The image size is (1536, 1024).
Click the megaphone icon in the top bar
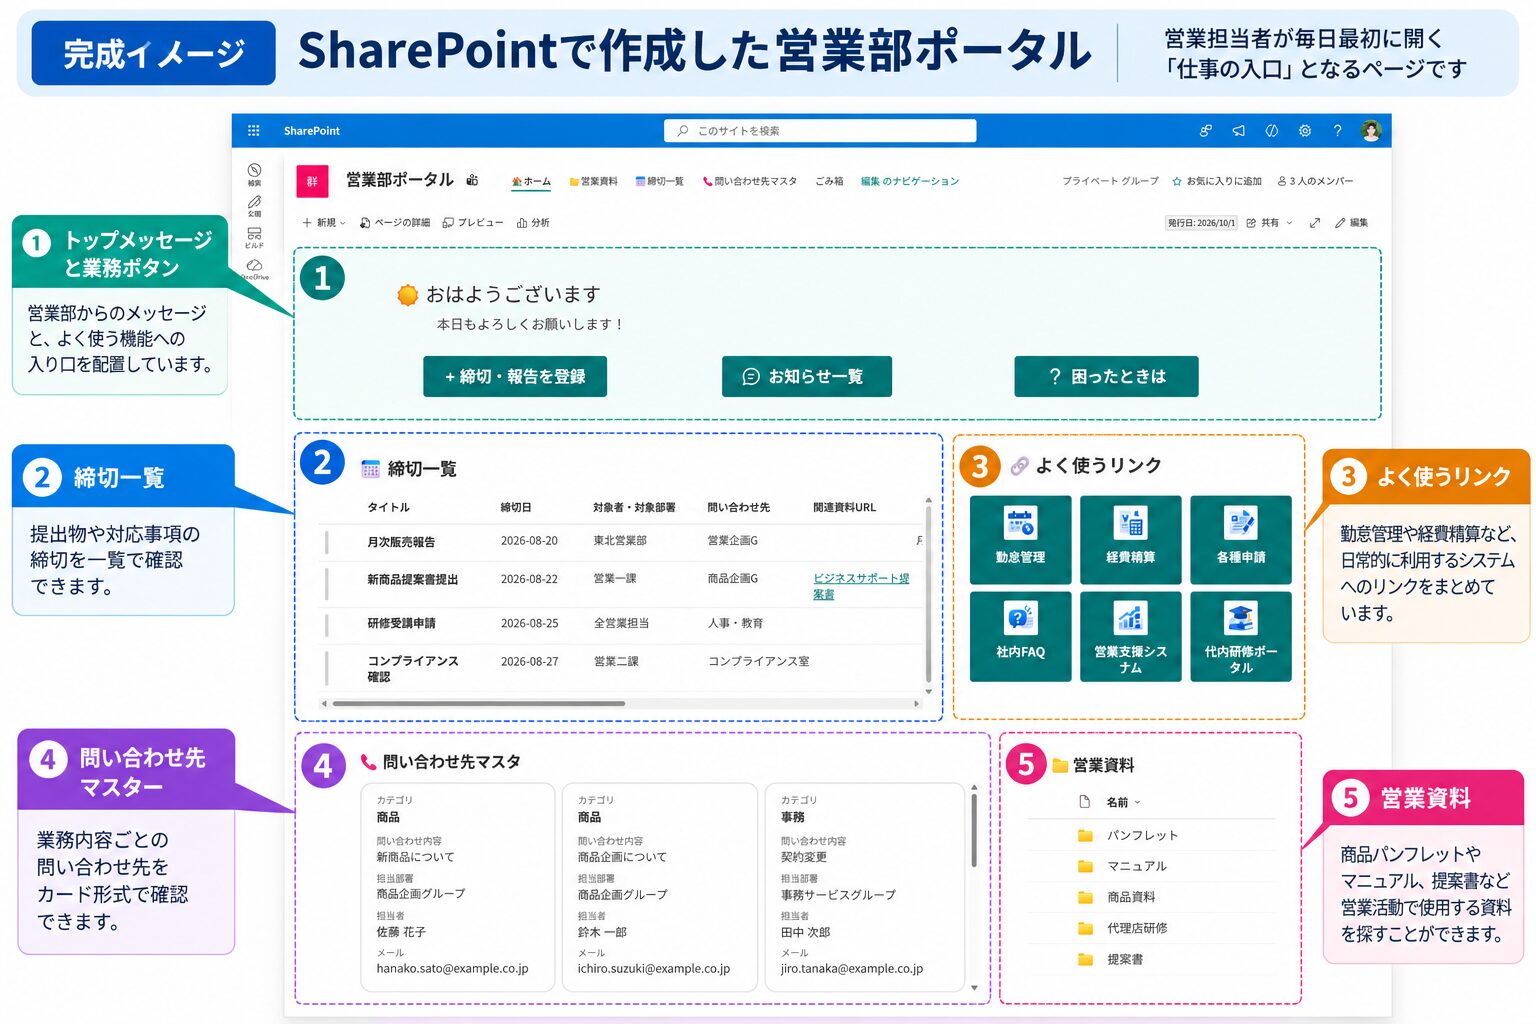tap(1238, 131)
